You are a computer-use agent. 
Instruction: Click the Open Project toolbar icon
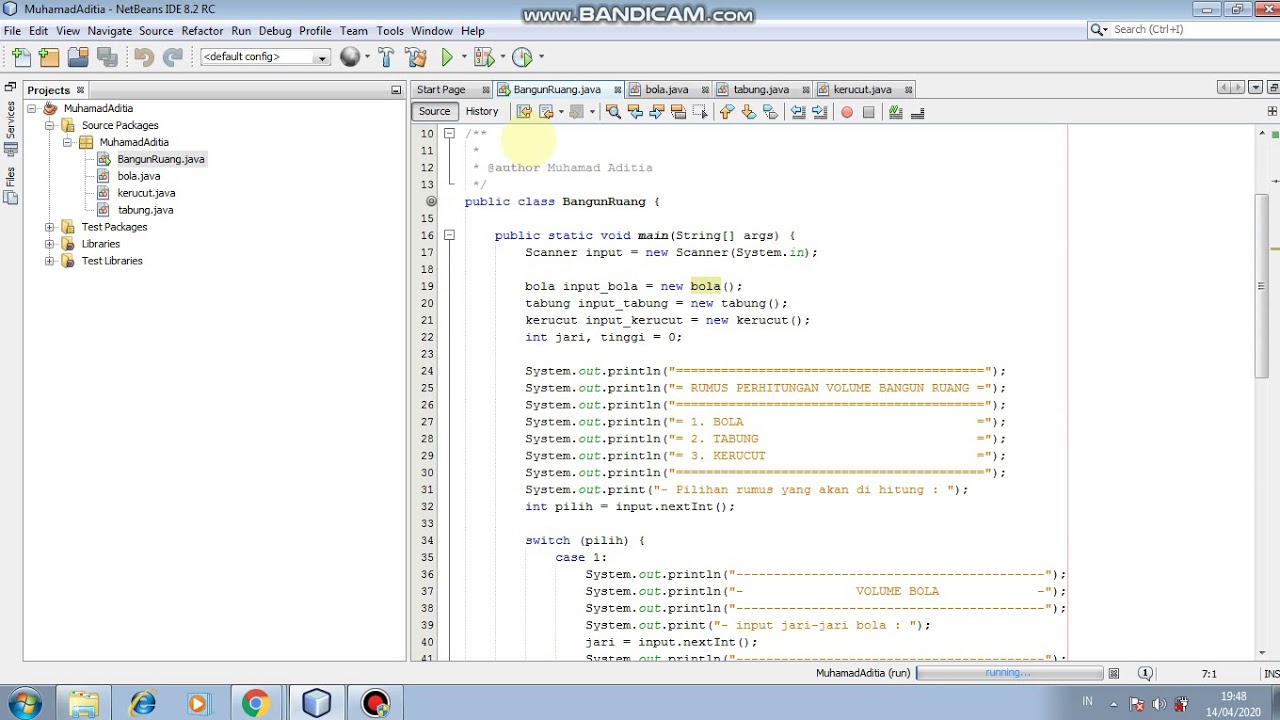click(x=78, y=58)
